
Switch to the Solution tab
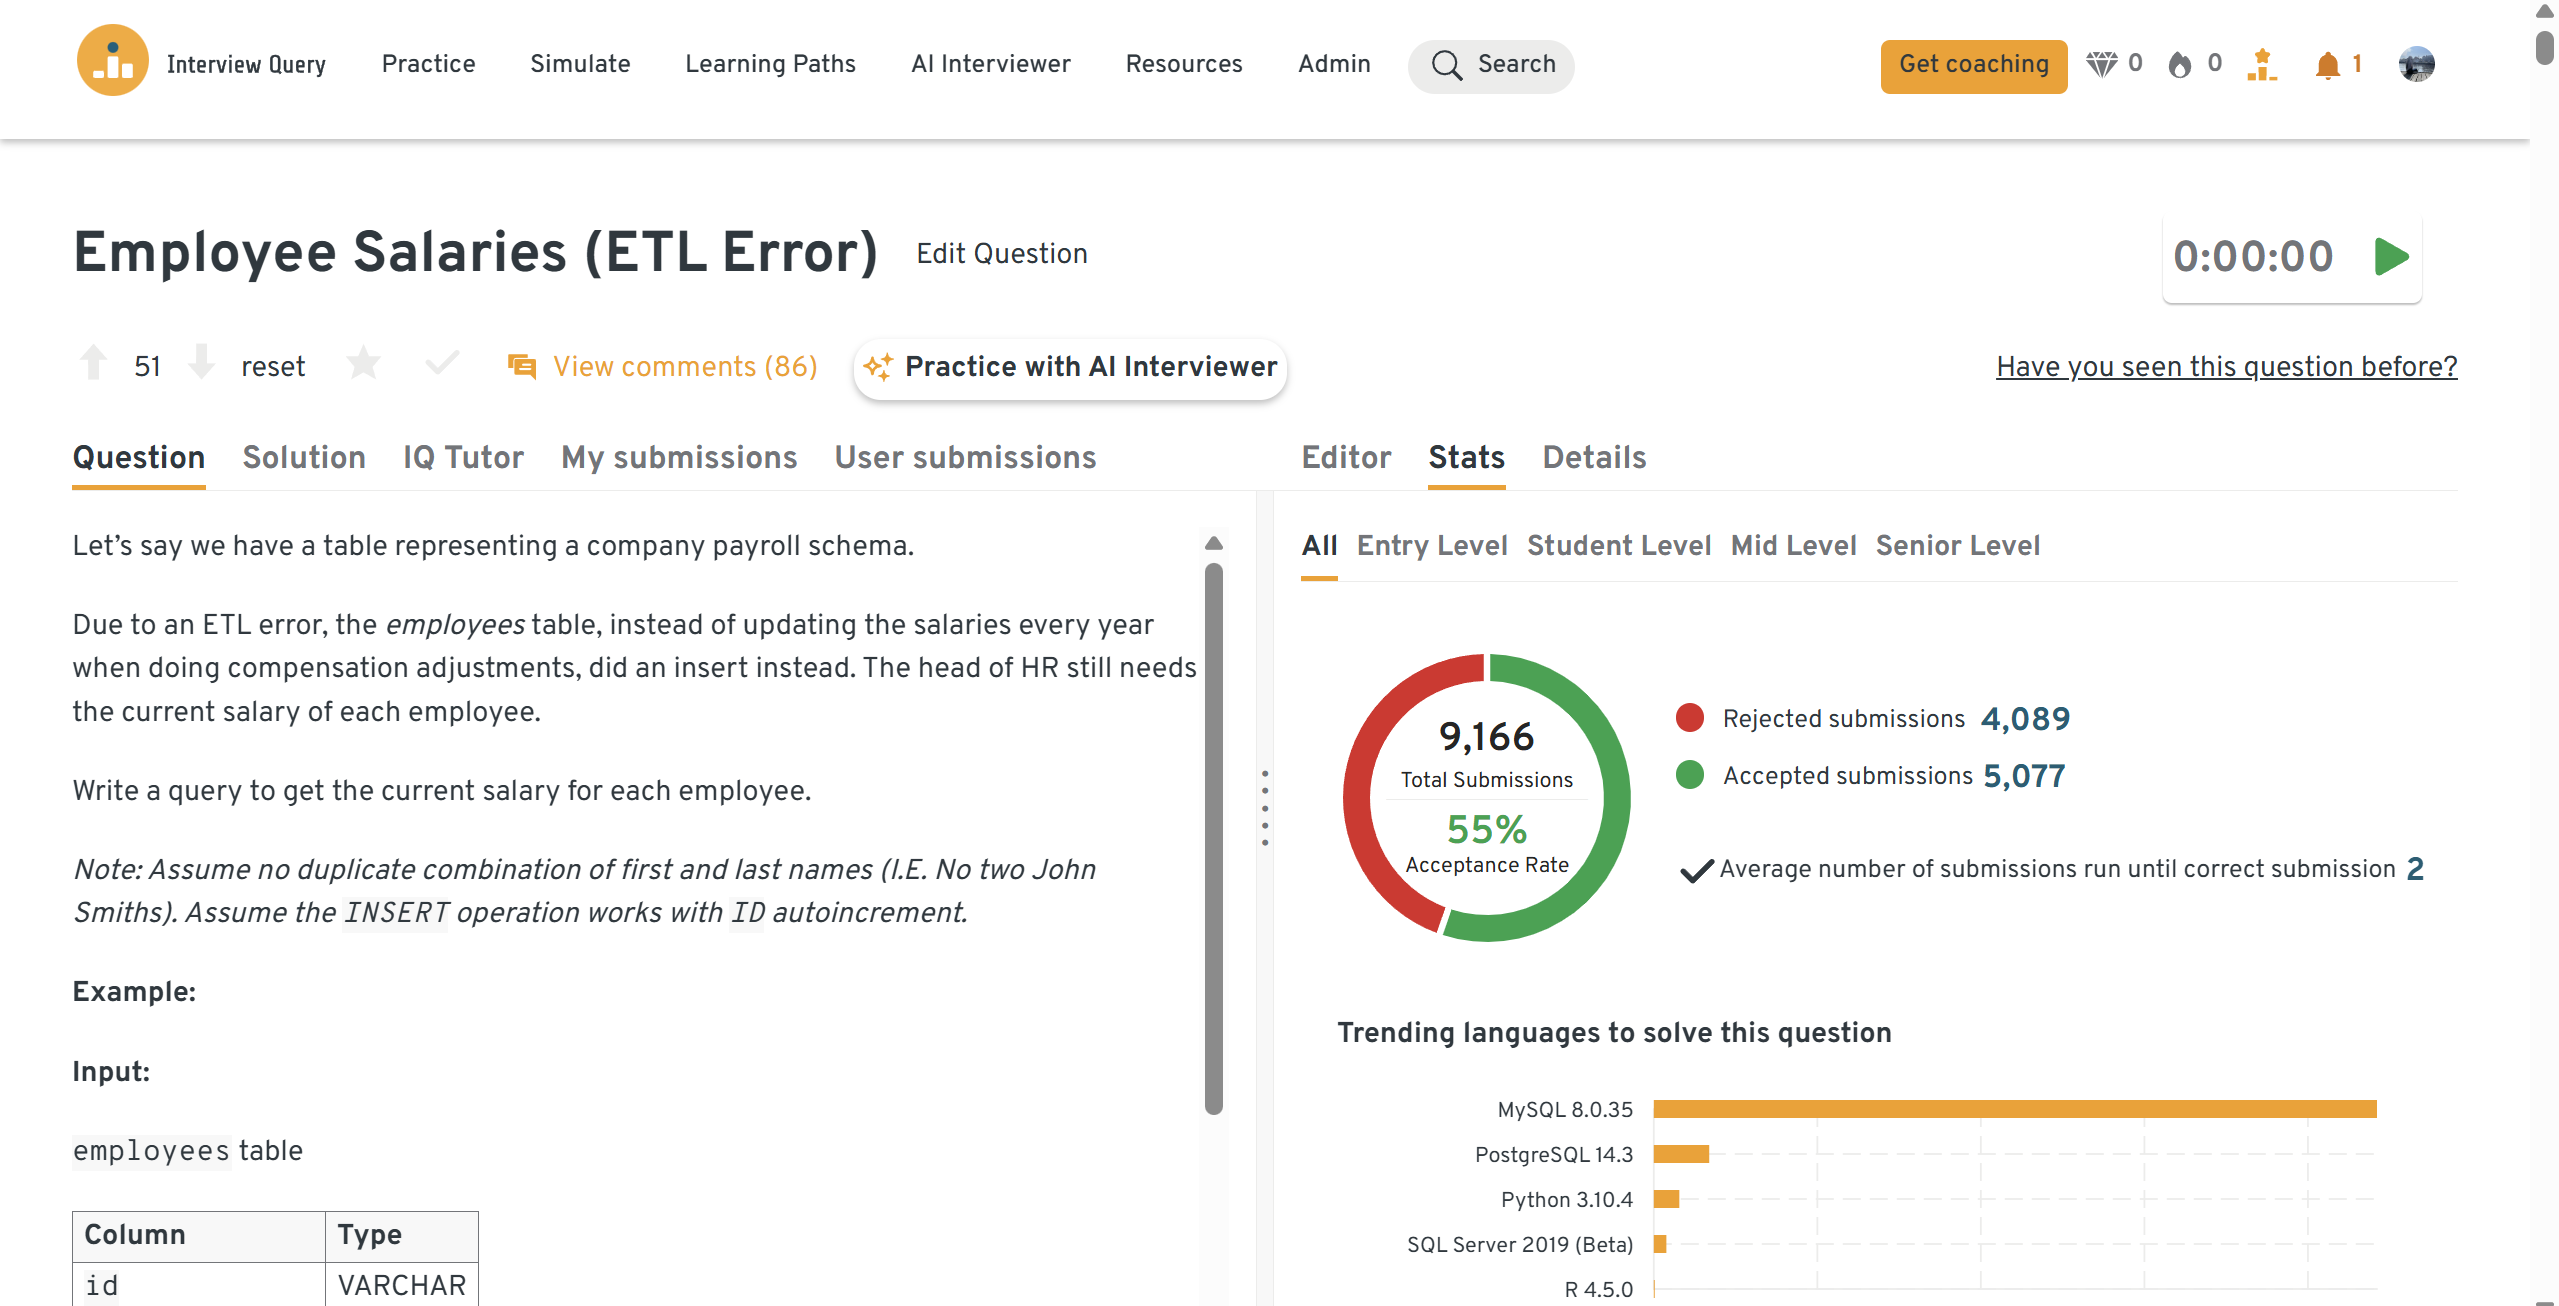(304, 458)
